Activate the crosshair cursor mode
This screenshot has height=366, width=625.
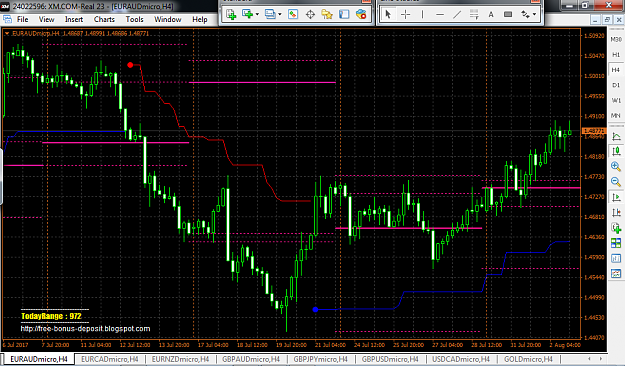tap(405, 15)
